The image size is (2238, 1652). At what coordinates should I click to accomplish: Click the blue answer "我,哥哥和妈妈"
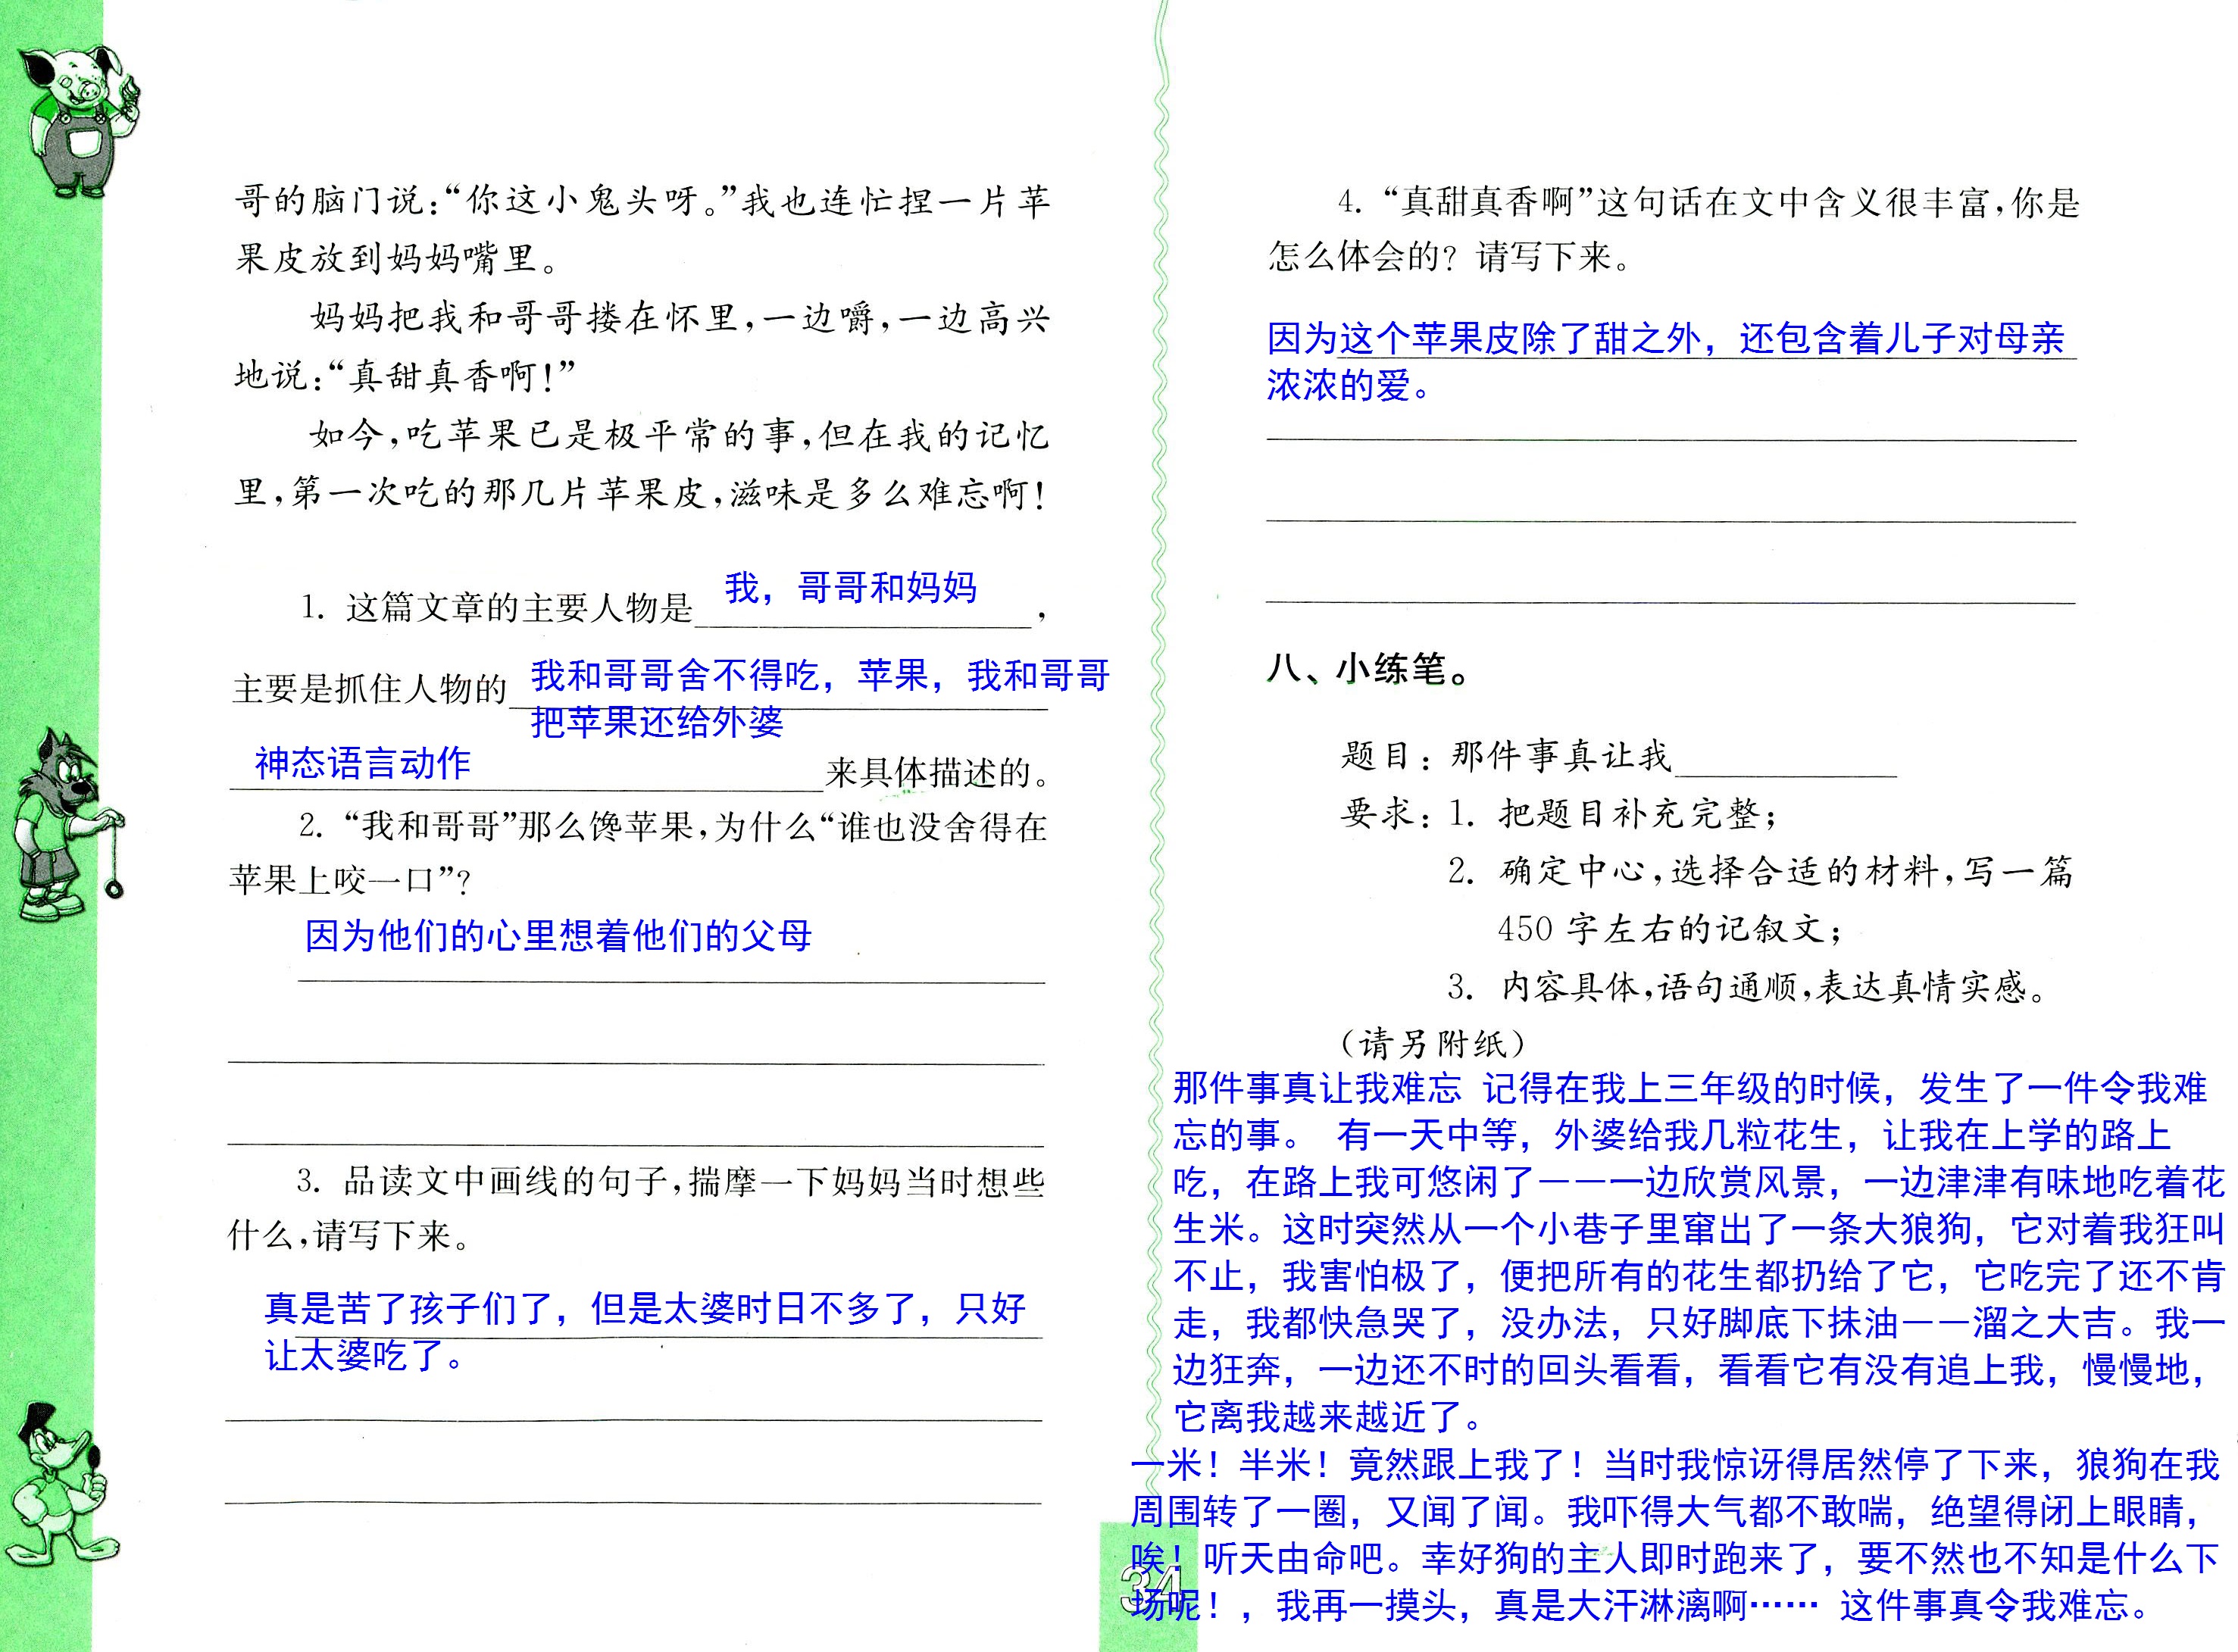tap(851, 587)
